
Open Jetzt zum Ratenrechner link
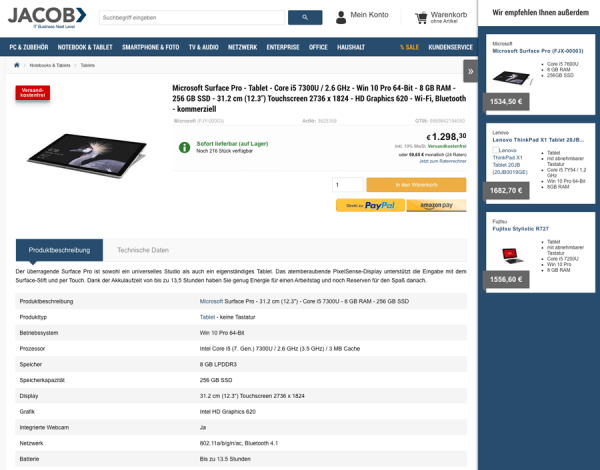click(442, 161)
